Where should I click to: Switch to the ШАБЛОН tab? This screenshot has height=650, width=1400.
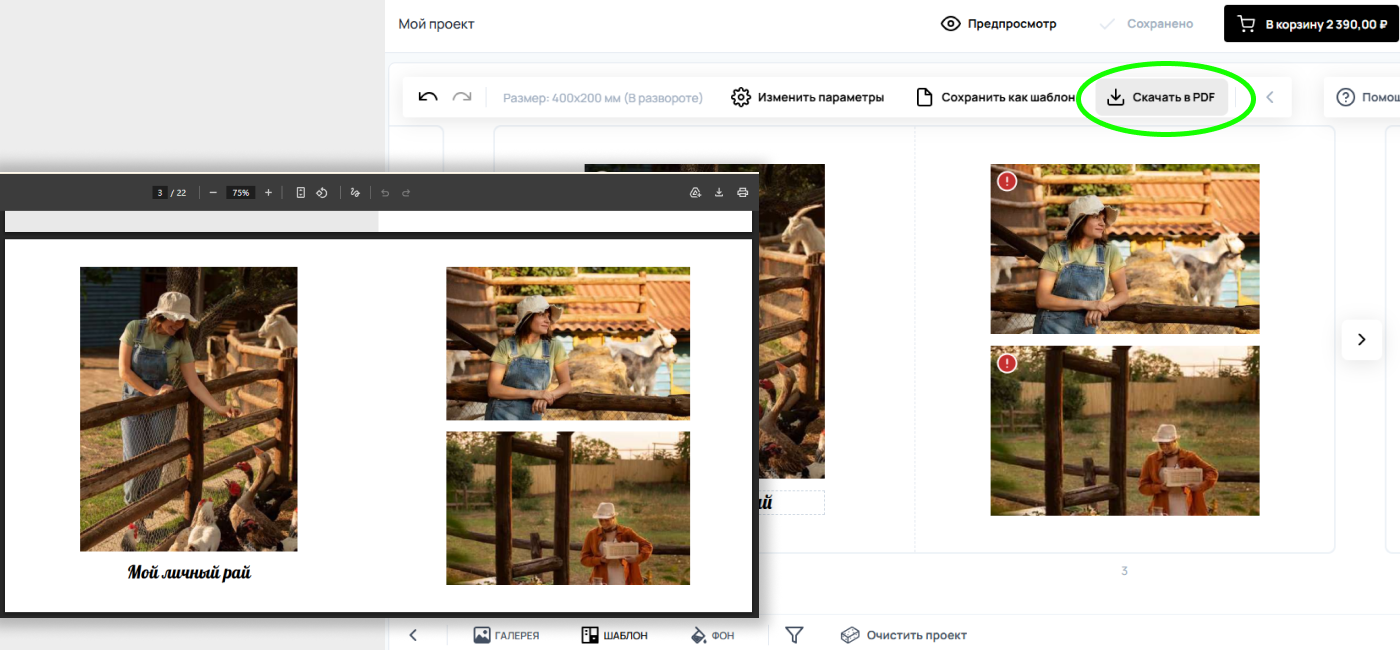tap(614, 635)
